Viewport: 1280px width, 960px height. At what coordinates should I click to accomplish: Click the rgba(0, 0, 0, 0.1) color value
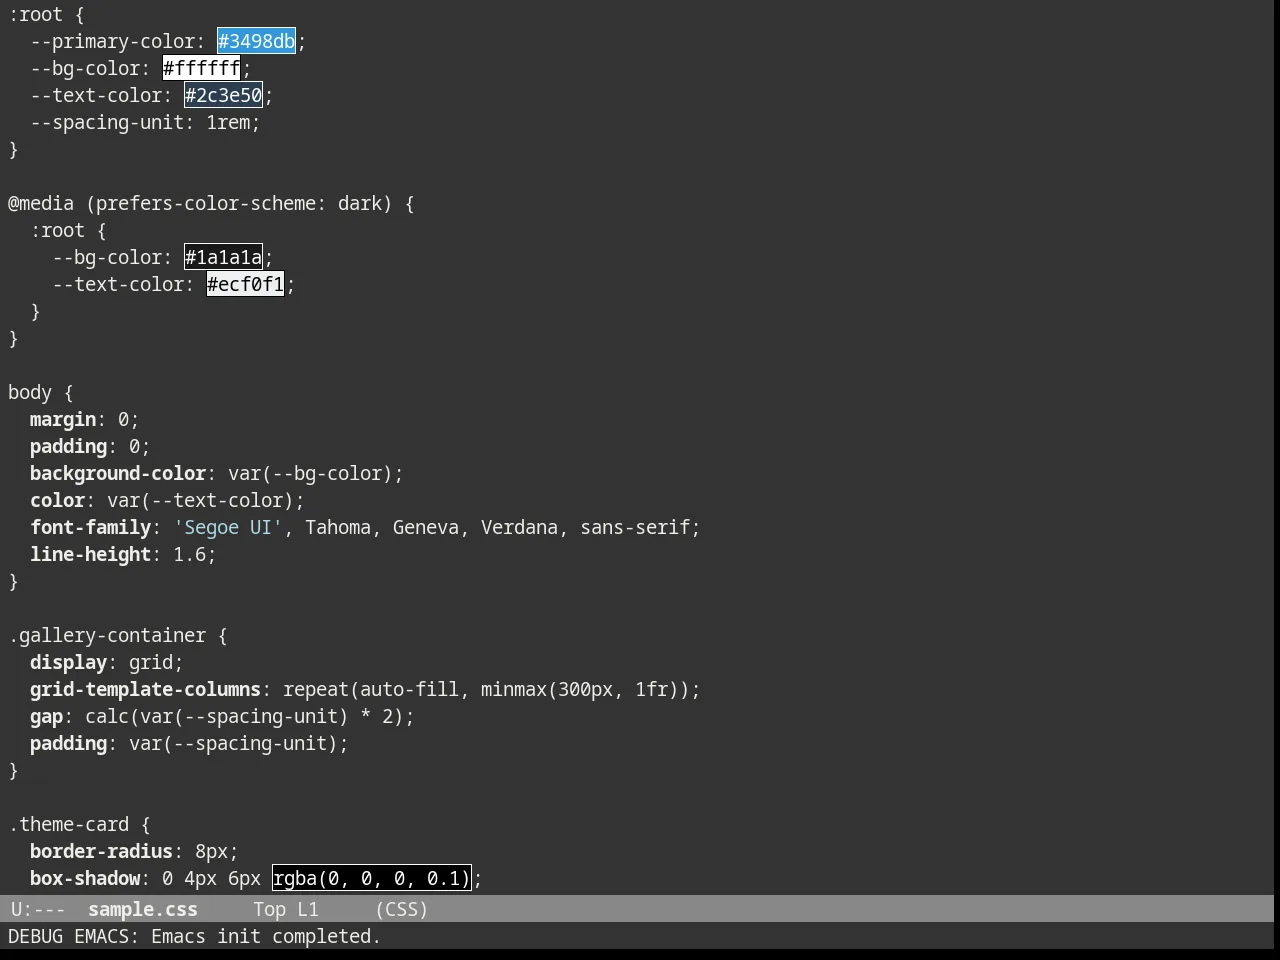[x=371, y=878]
